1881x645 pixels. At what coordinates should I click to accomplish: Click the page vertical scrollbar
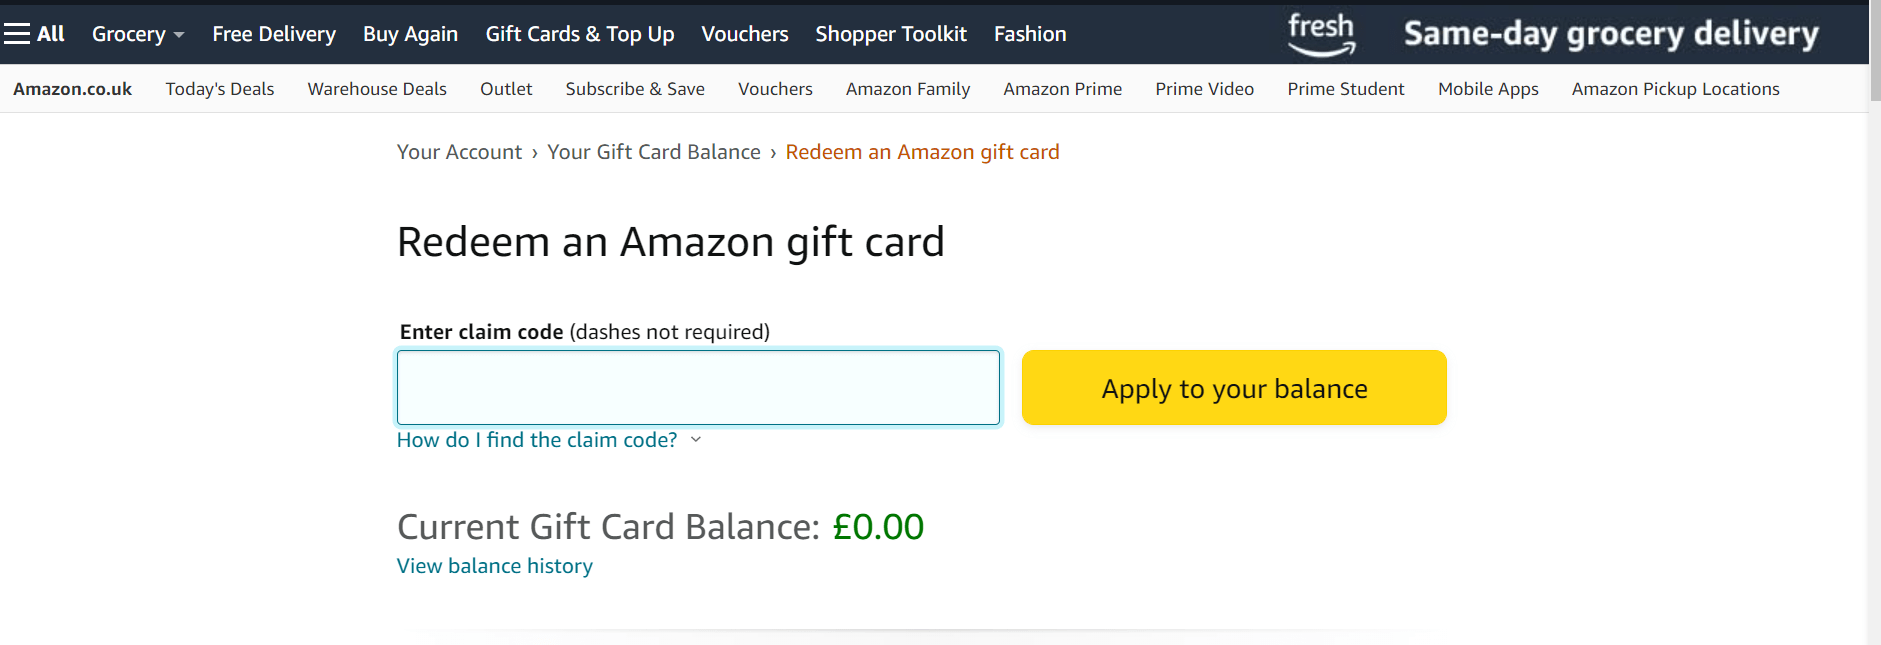pyautogui.click(x=1874, y=300)
